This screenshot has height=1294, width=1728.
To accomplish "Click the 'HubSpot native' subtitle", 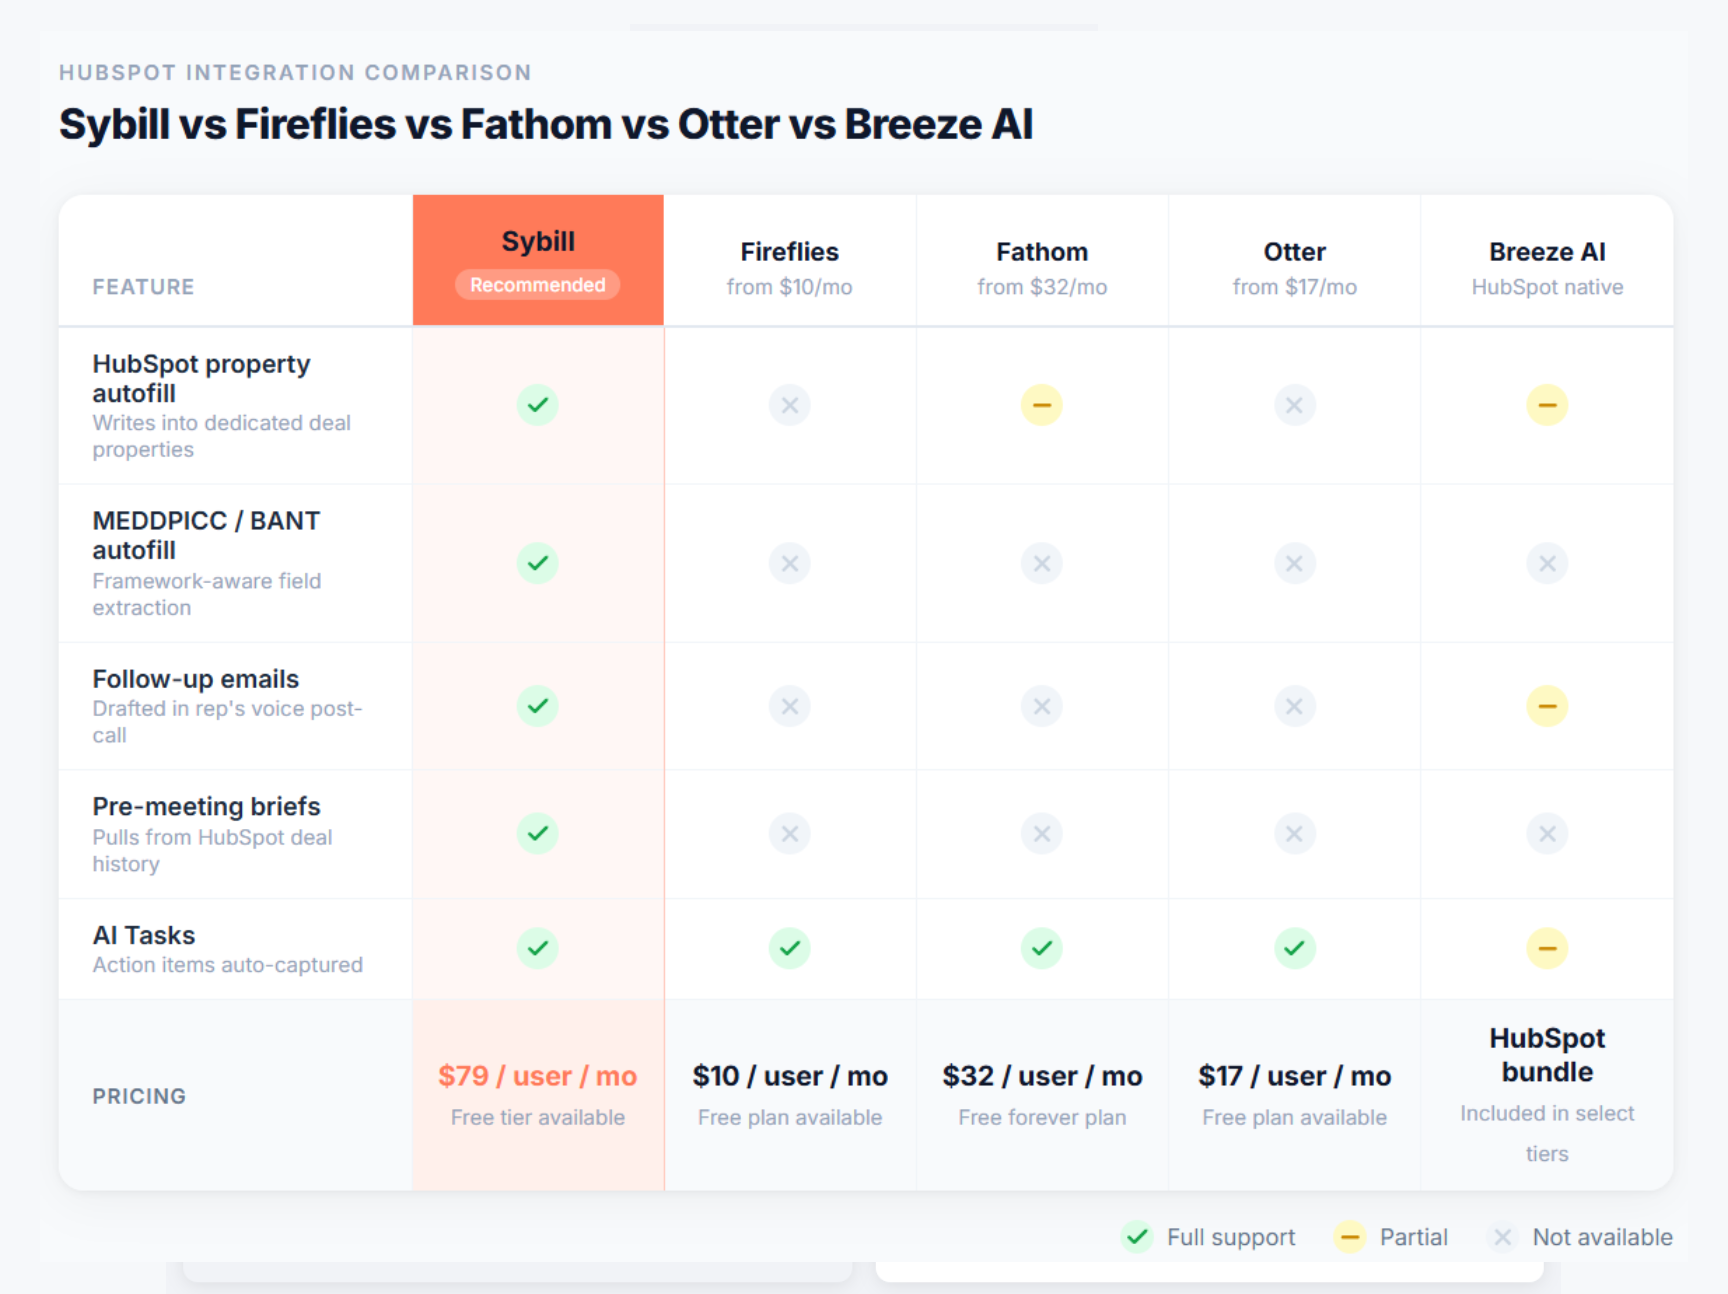I will point(1547,287).
